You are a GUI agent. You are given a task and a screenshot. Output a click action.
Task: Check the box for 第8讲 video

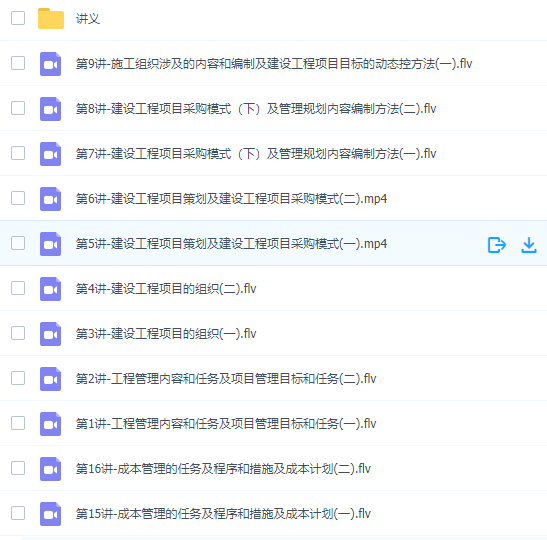tap(18, 108)
